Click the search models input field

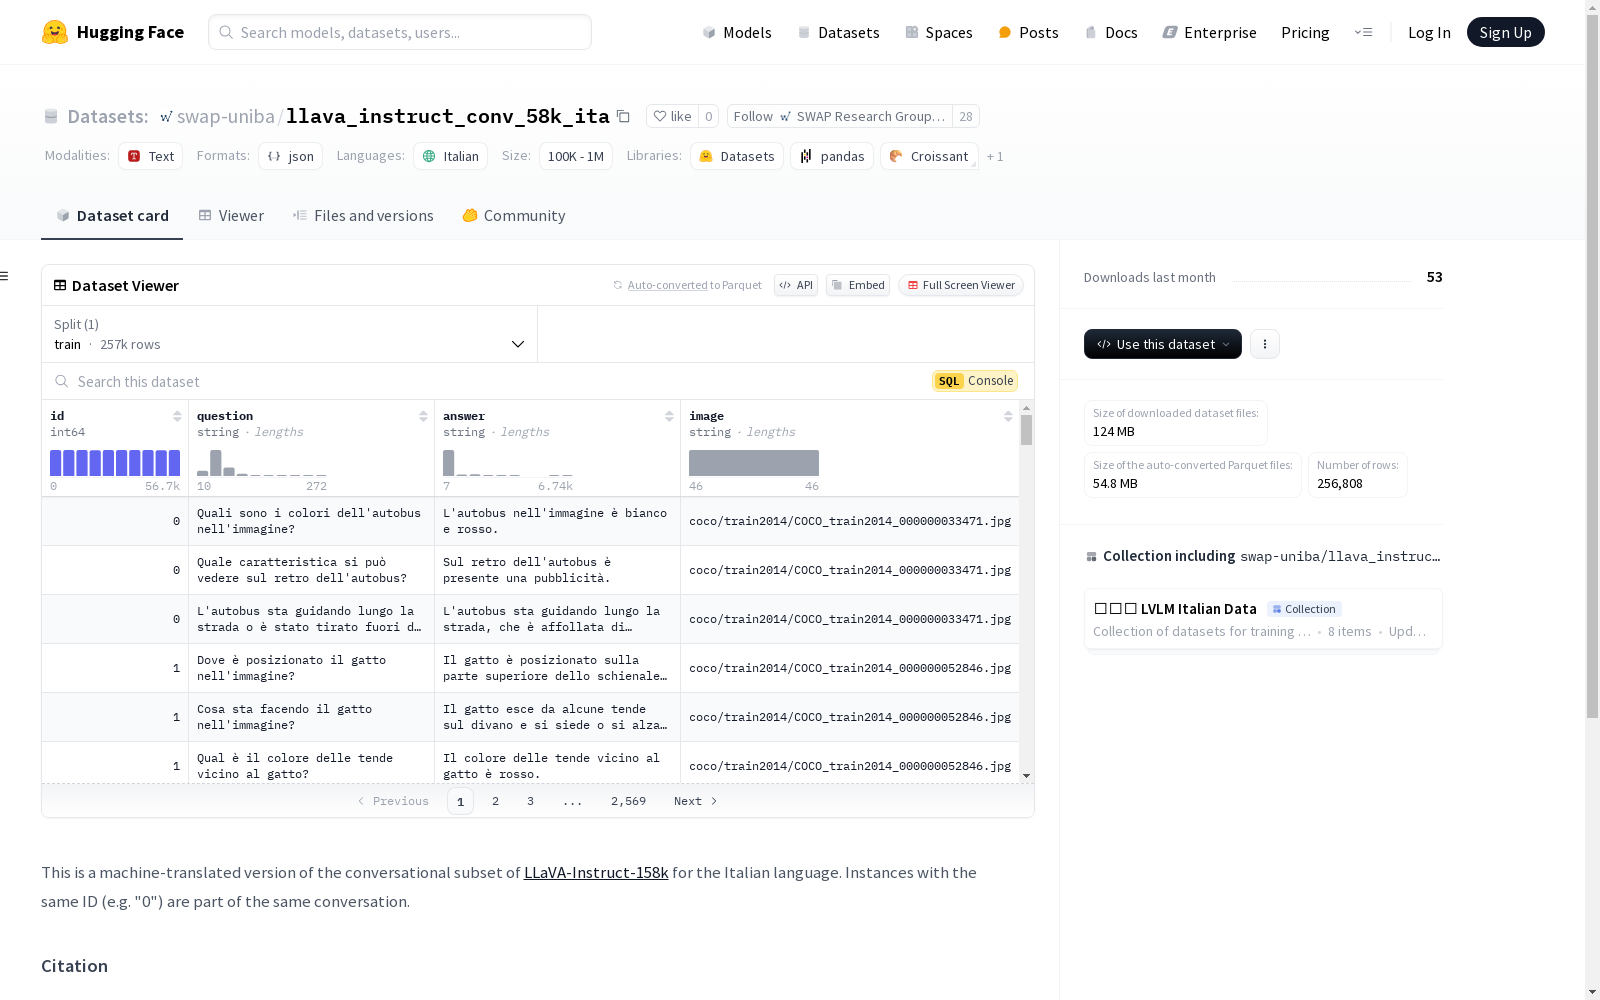pos(400,32)
